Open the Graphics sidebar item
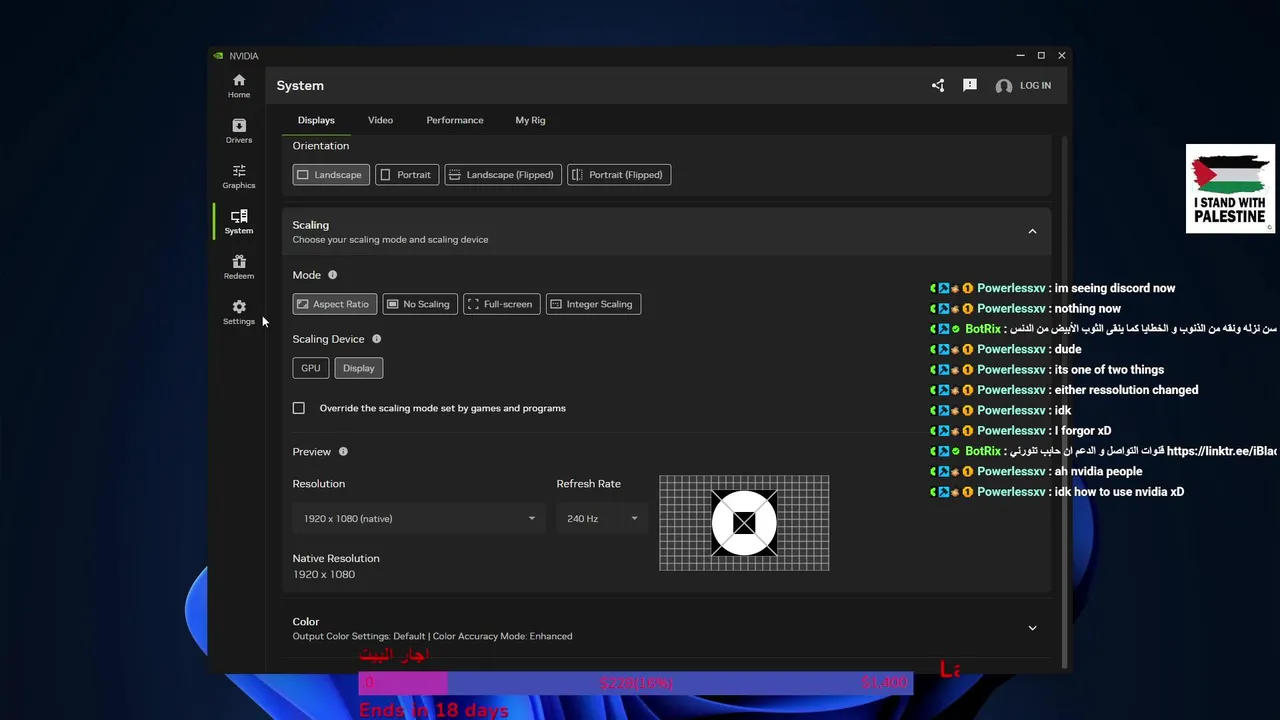1280x720 pixels. point(239,176)
